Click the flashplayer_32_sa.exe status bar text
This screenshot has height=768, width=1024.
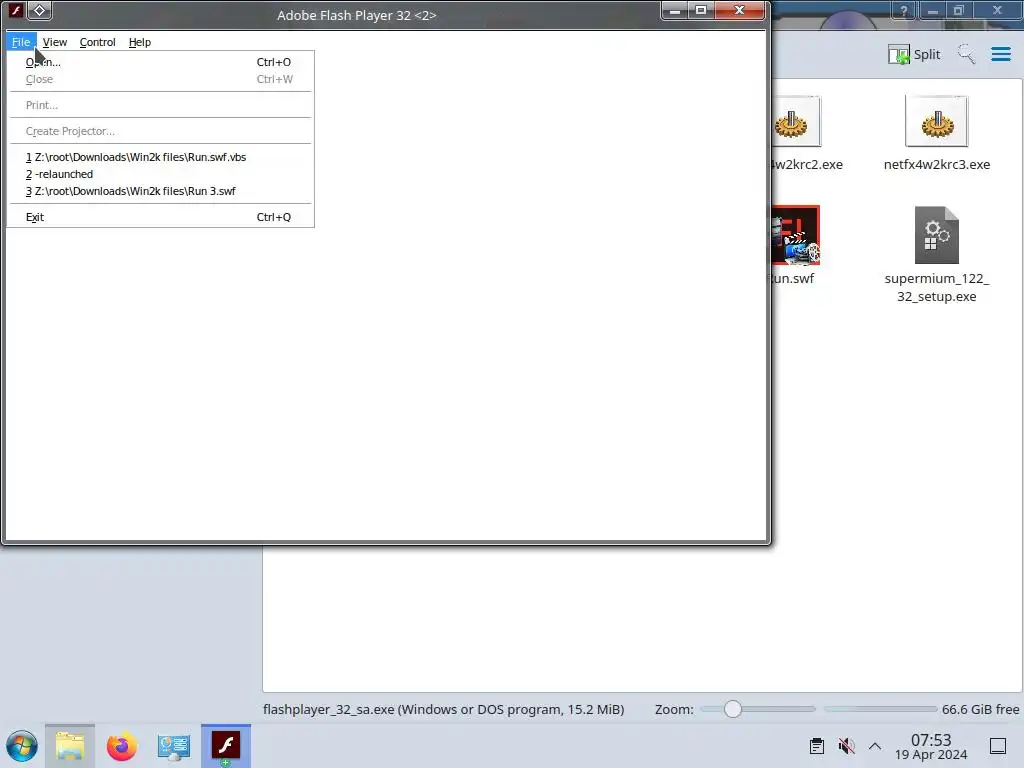tap(443, 709)
